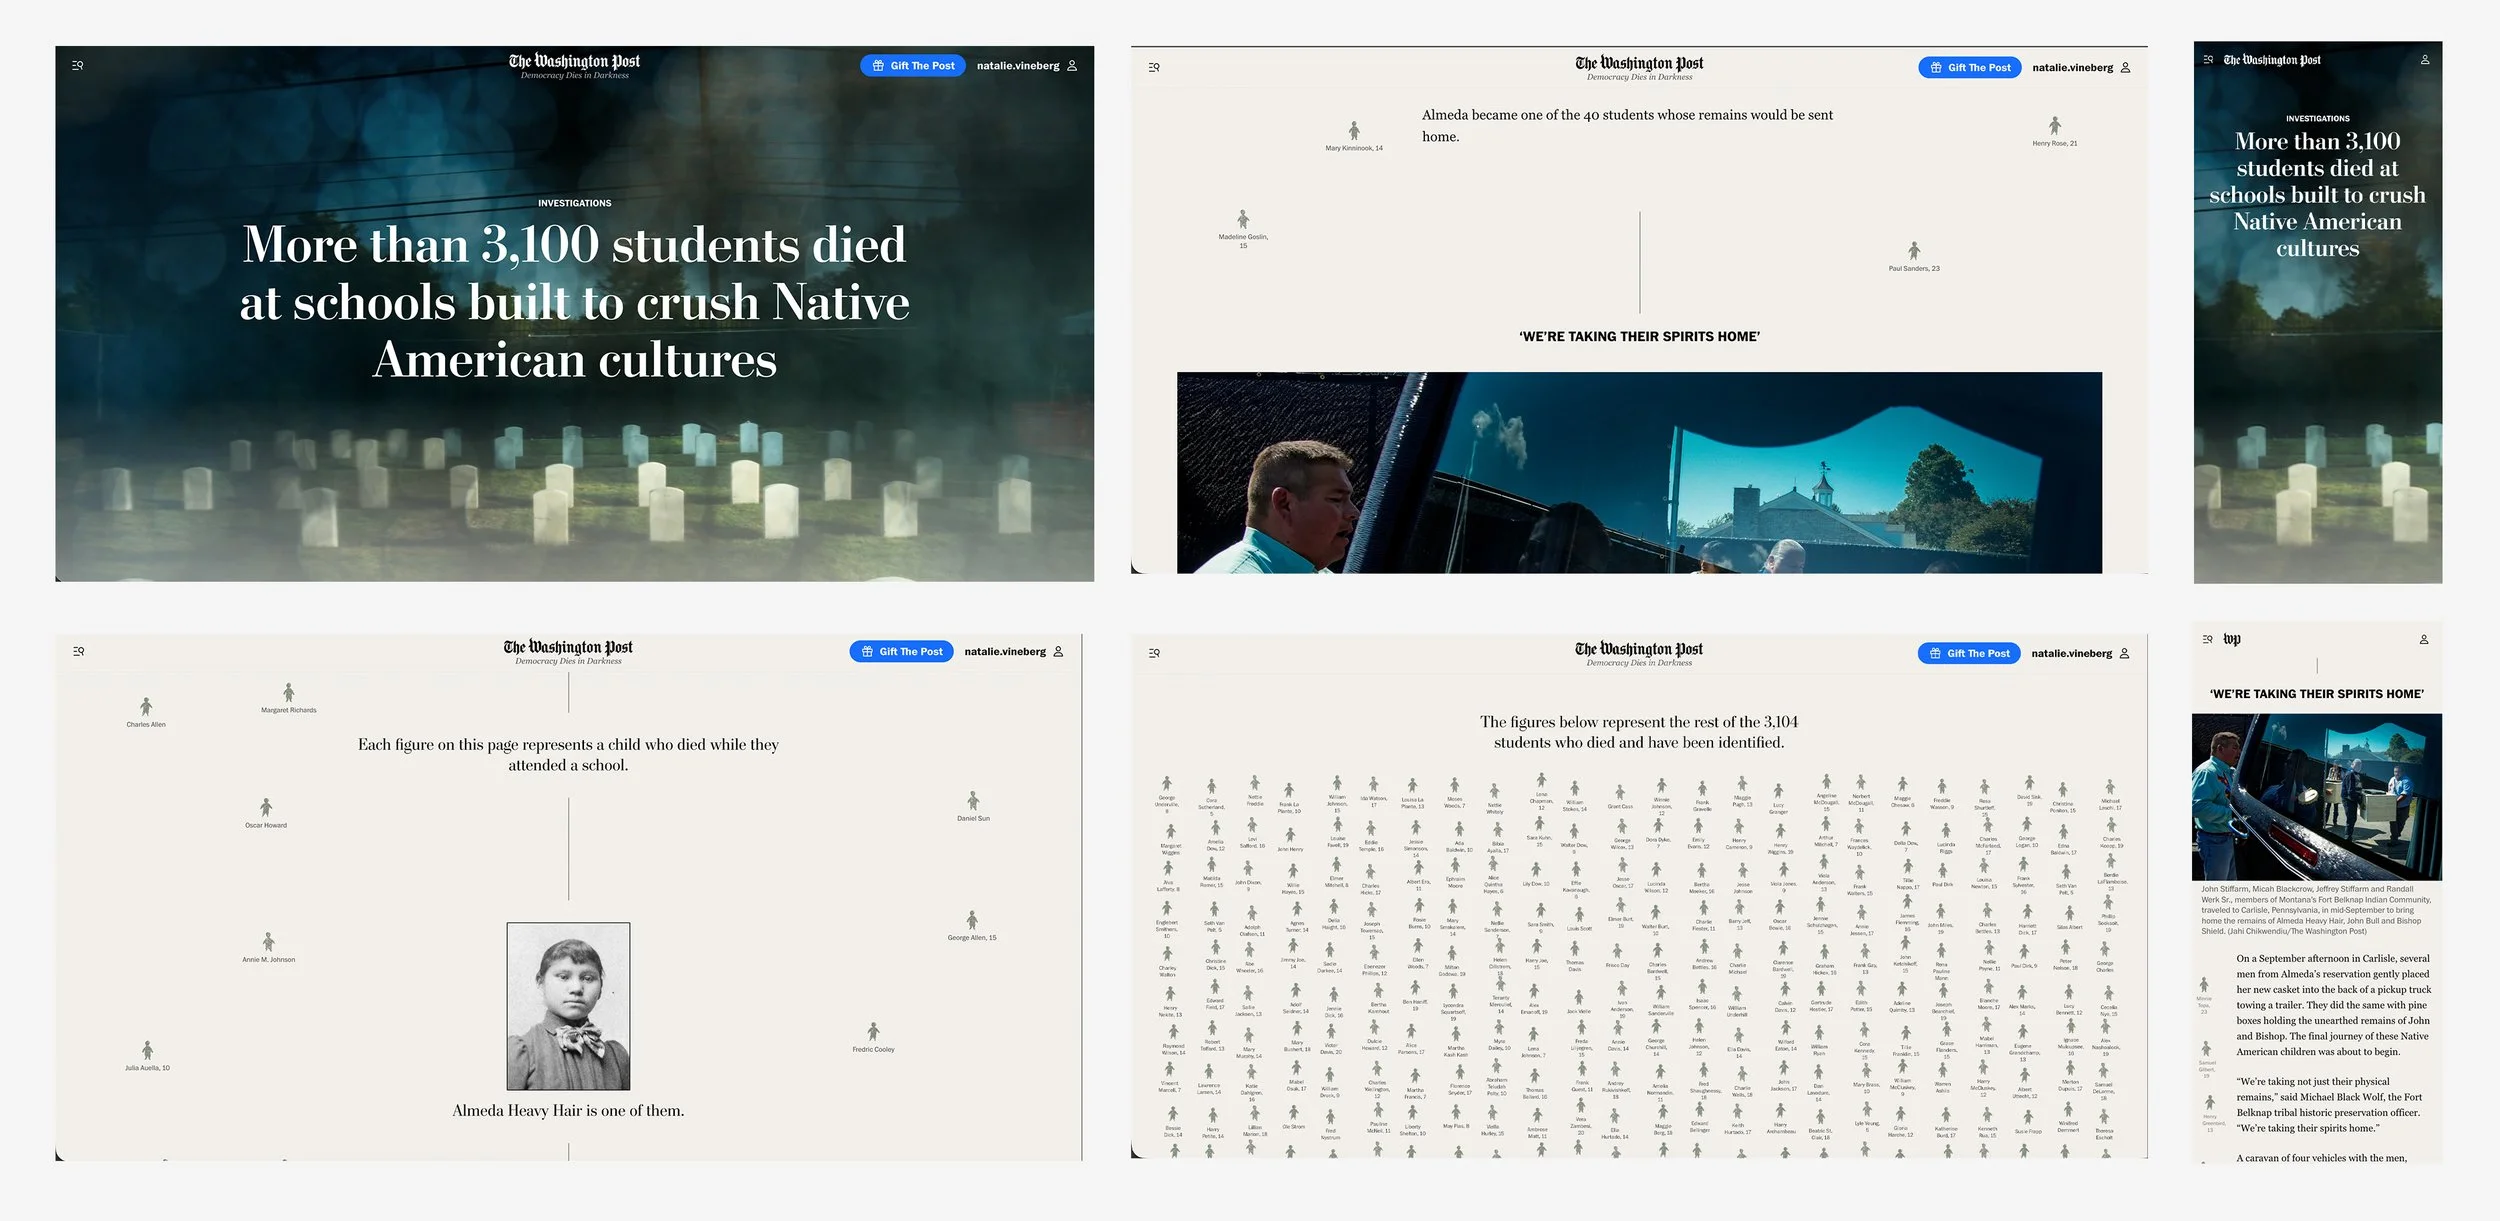Viewport: 2500px width, 1221px height.
Task: Click the Fredric Cooley child figure icon
Action: point(873,1031)
